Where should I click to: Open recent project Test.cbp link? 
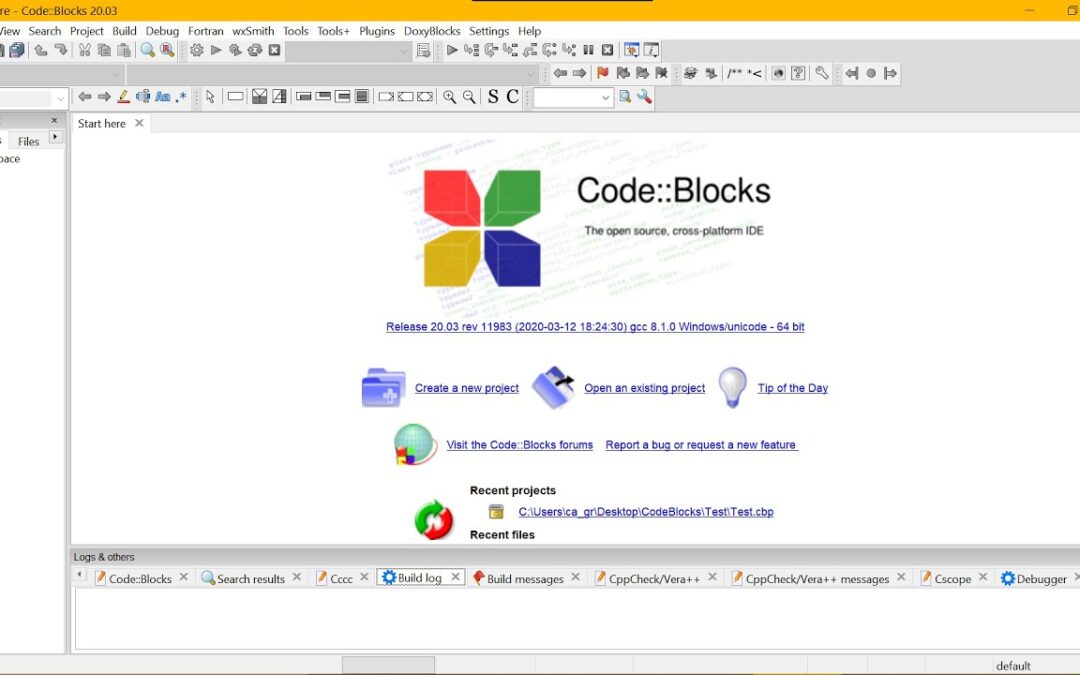click(x=645, y=512)
